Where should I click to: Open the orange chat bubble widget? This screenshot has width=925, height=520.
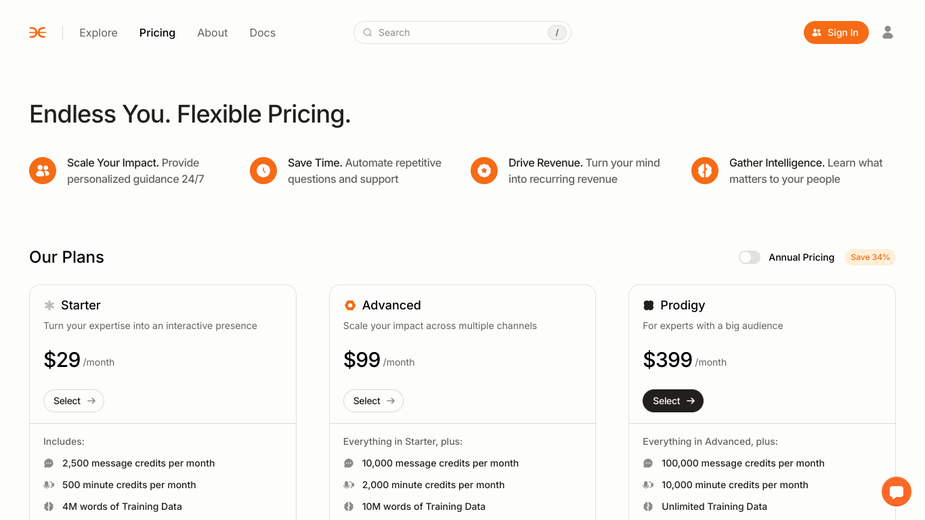897,491
